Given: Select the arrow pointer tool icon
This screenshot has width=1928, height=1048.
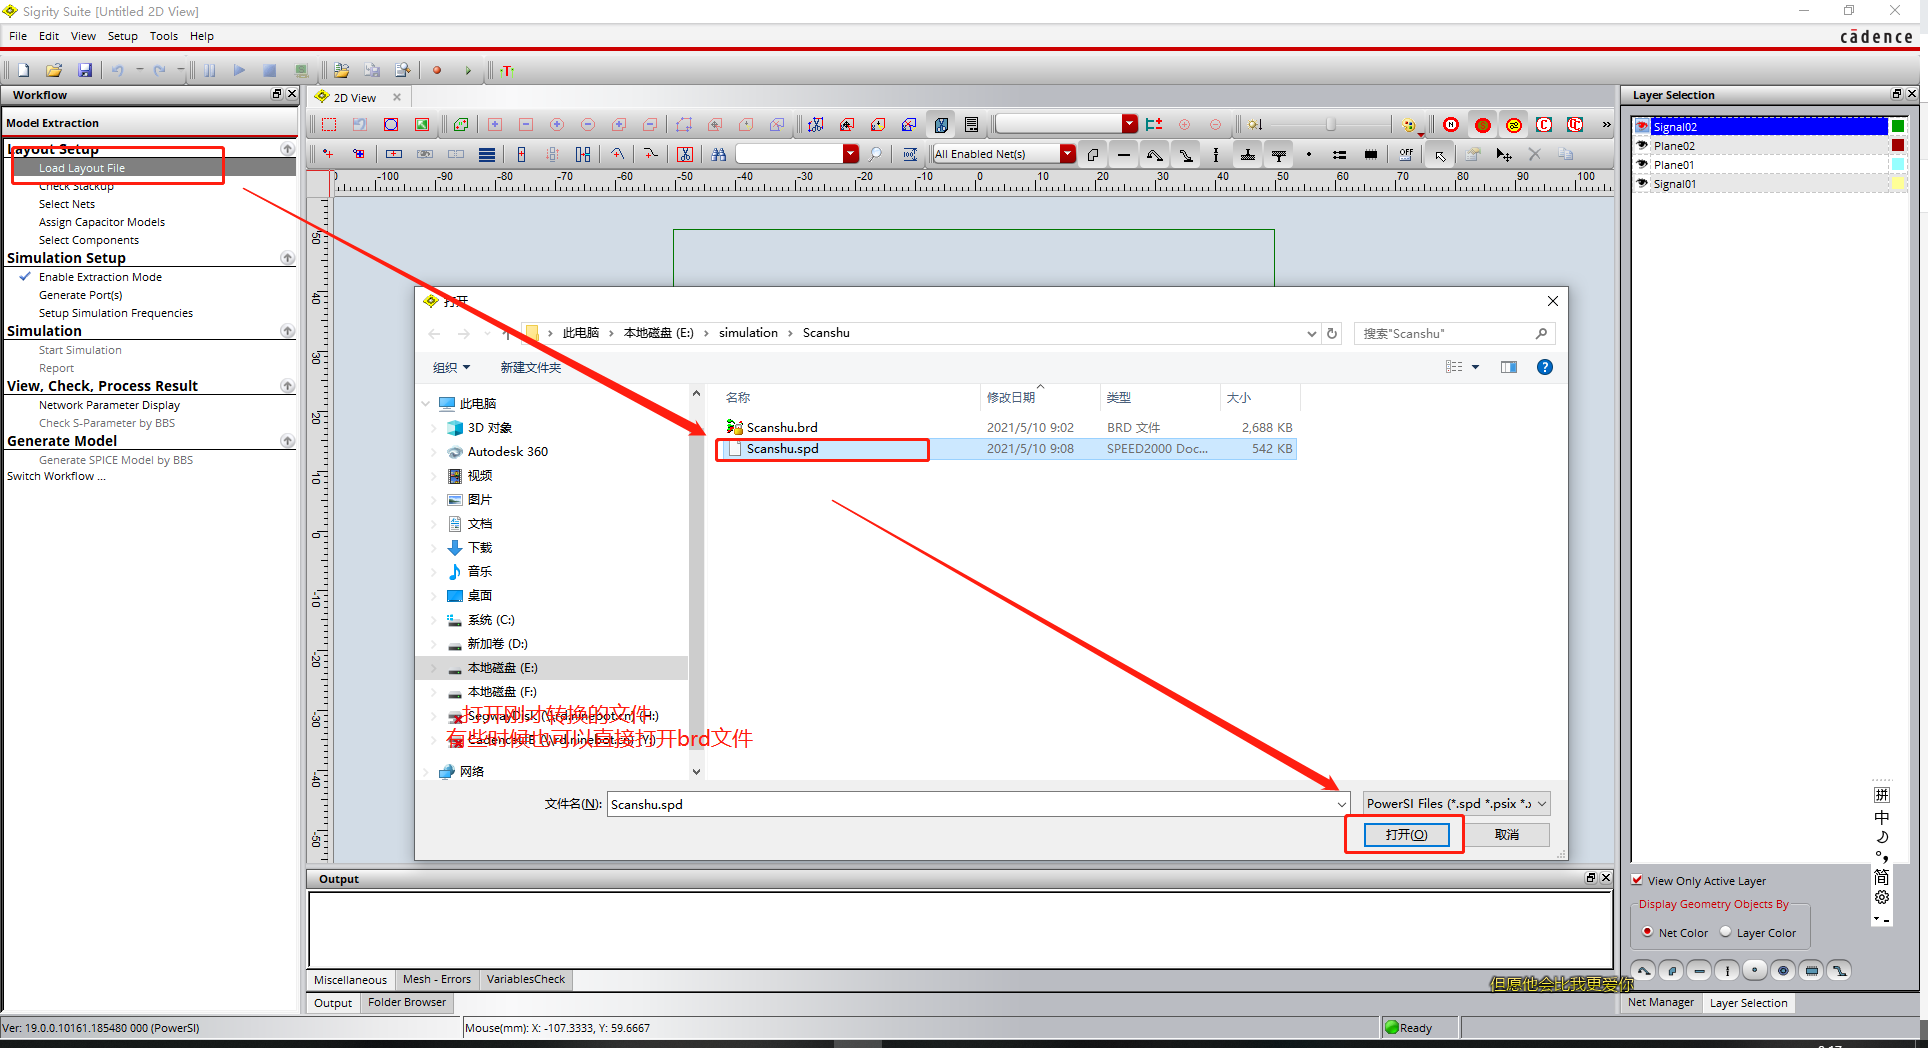Looking at the screenshot, I should [1439, 155].
